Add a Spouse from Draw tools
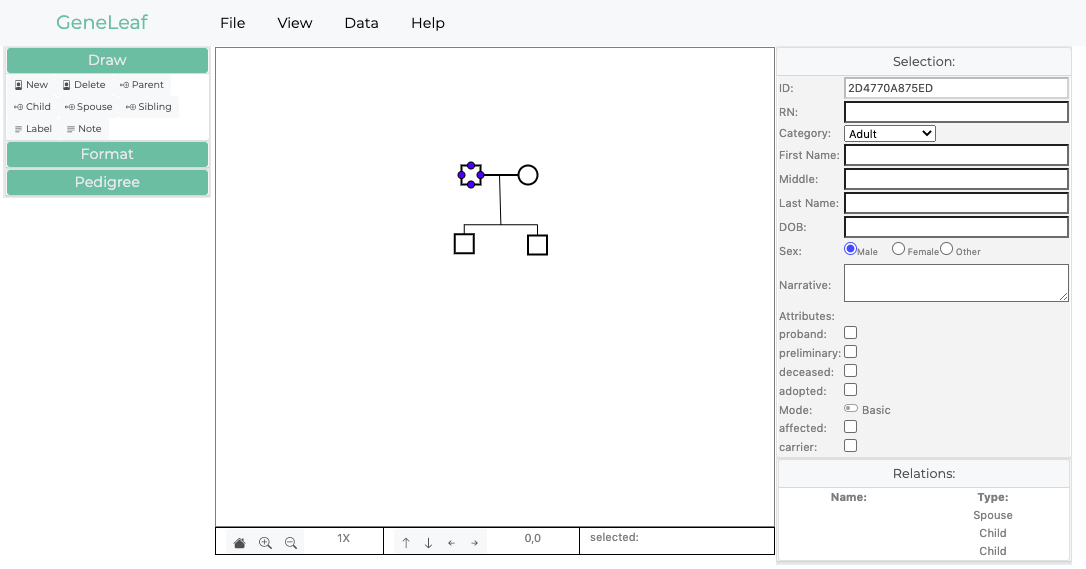Viewport: 1086px width, 569px height. click(x=89, y=107)
